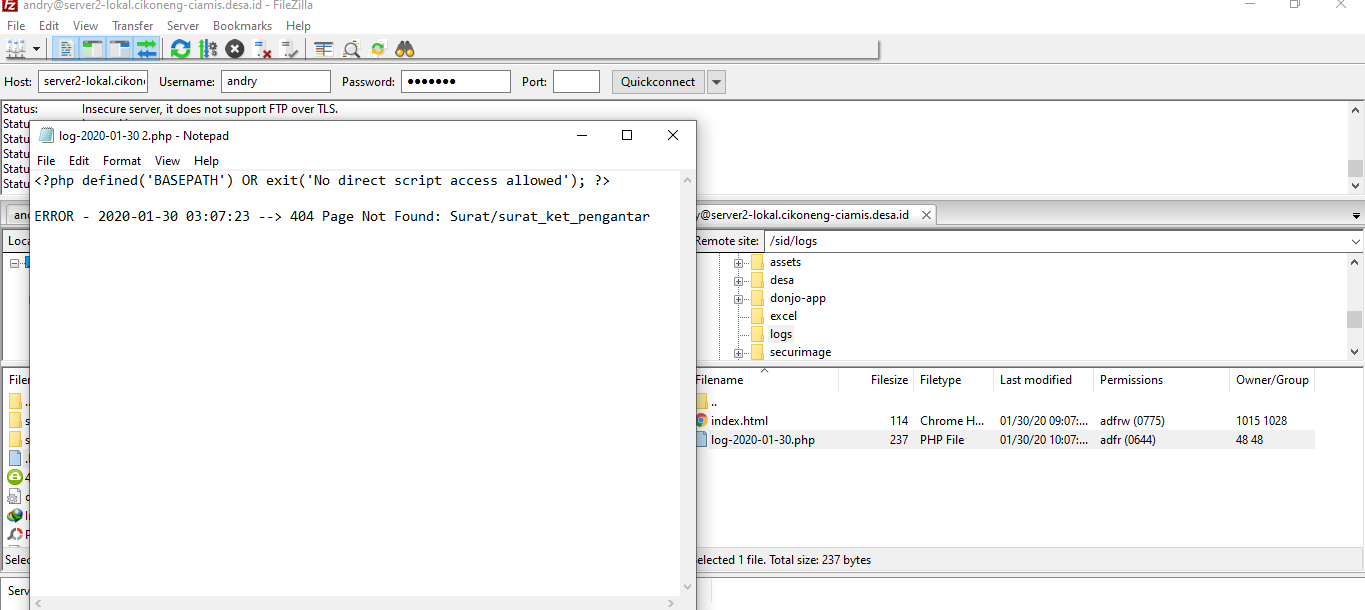The image size is (1365, 610).
Task: Click inside the Port input field
Action: pyautogui.click(x=576, y=81)
